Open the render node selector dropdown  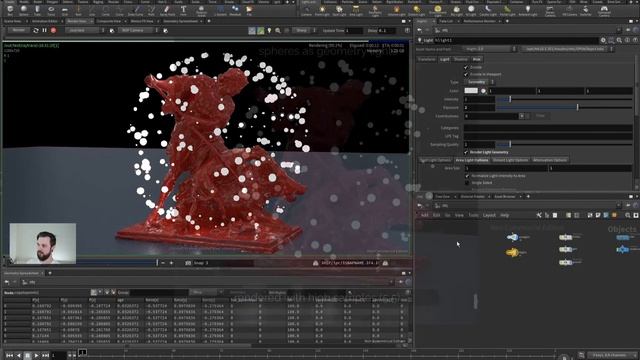[x=85, y=30]
